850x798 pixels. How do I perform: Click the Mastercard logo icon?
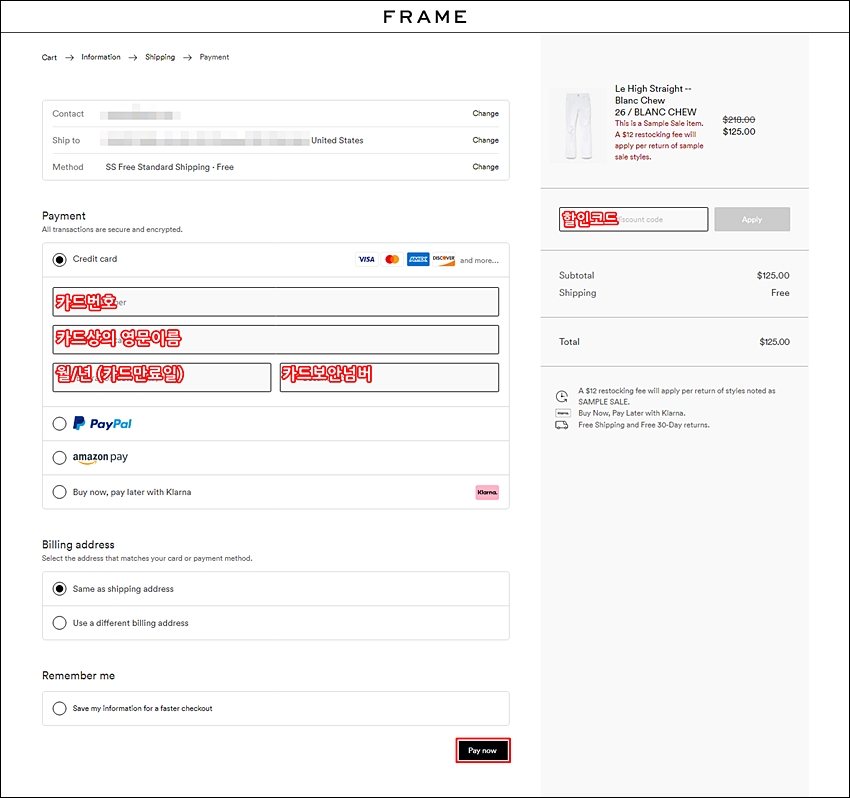point(392,260)
